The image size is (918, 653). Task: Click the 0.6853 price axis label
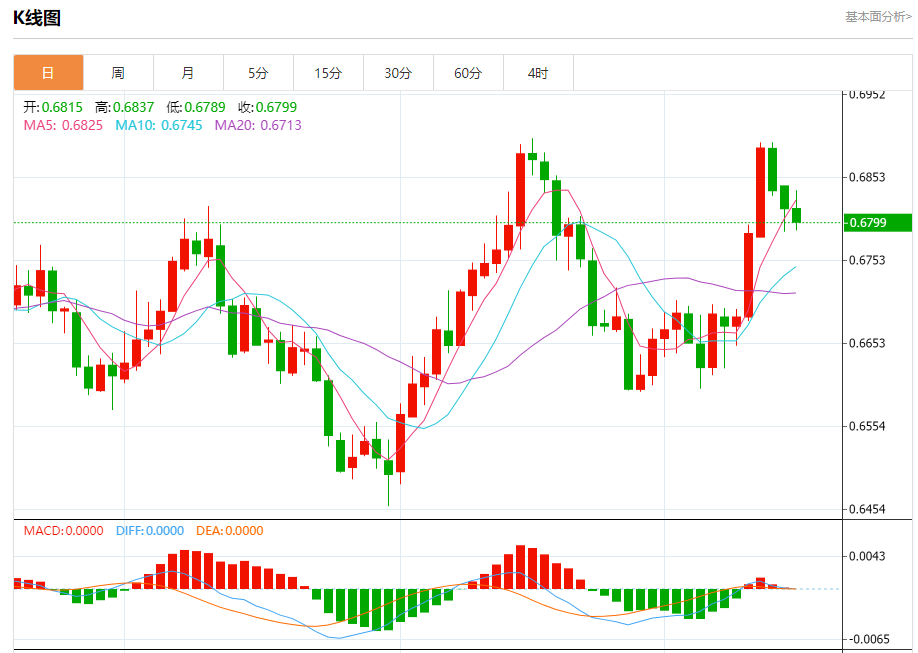point(868,177)
